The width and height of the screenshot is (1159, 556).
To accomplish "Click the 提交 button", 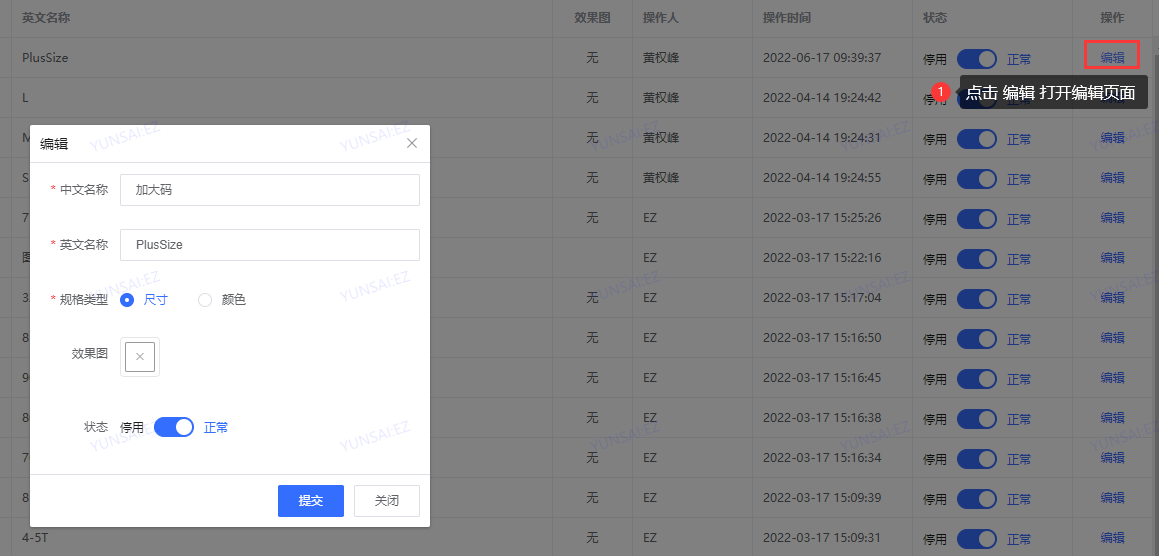I will coord(311,500).
